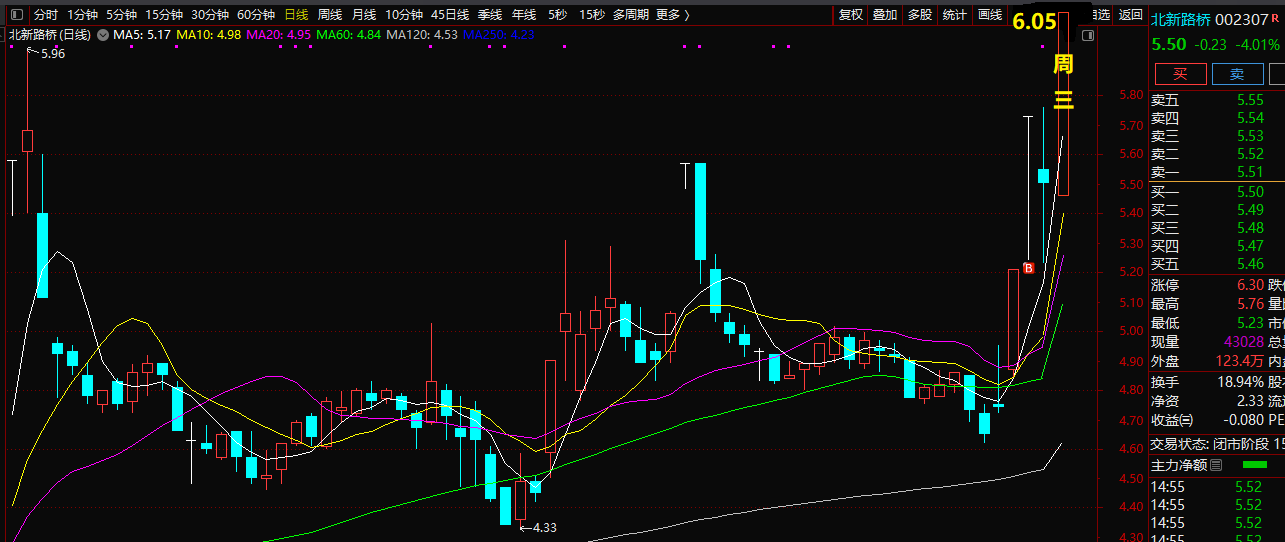This screenshot has height=542, width=1285.
Task: Select the 15分钟 period tab
Action: (x=164, y=15)
